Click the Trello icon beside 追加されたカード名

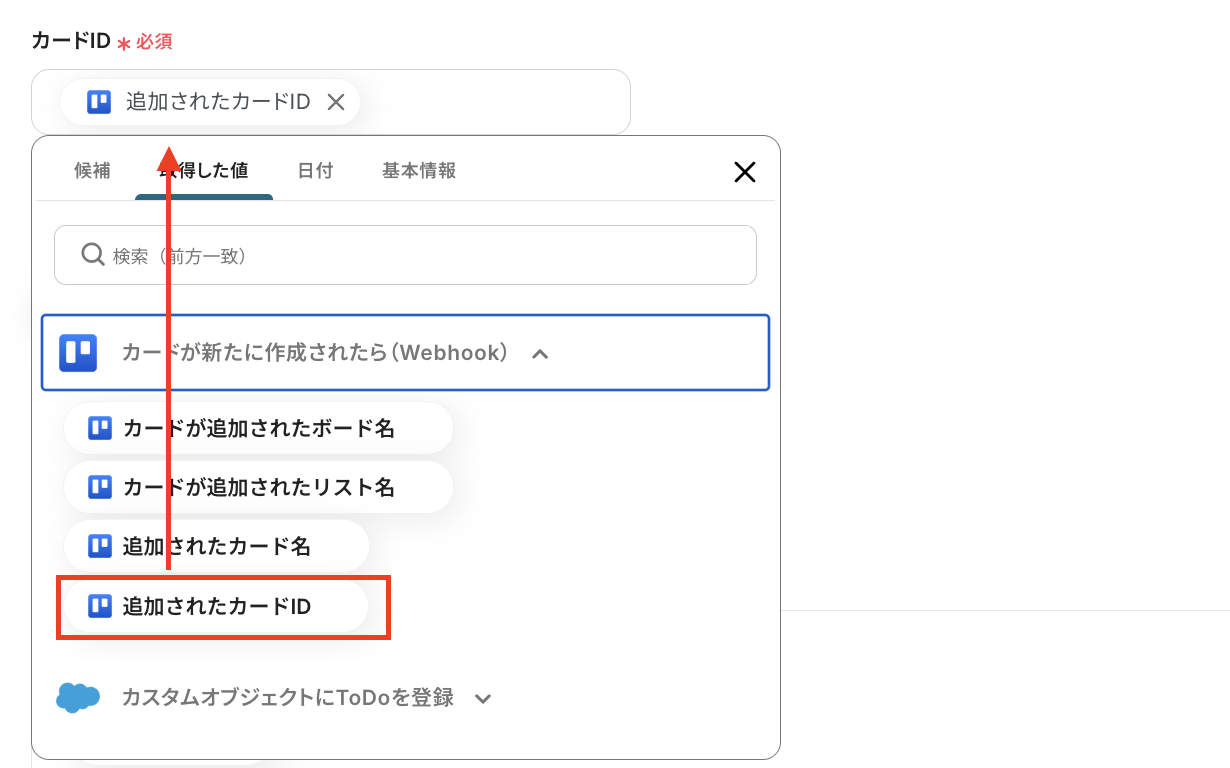[x=99, y=546]
